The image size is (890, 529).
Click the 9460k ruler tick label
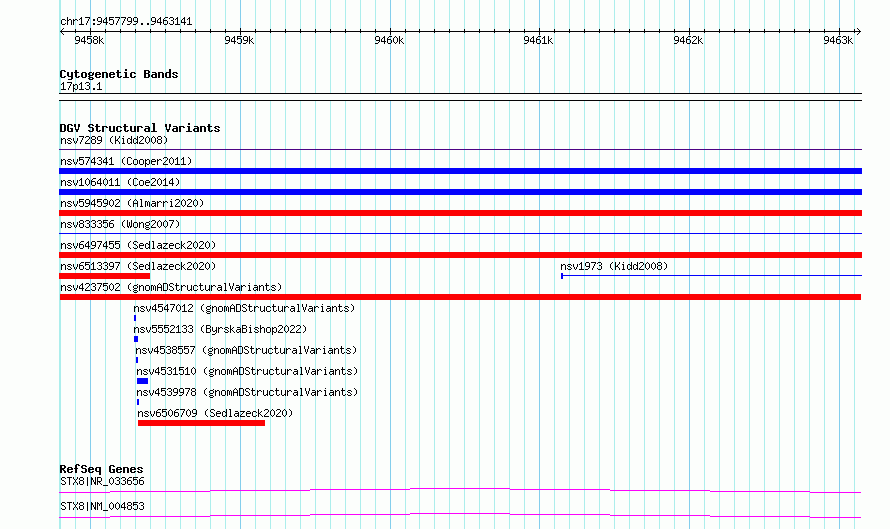pos(389,40)
